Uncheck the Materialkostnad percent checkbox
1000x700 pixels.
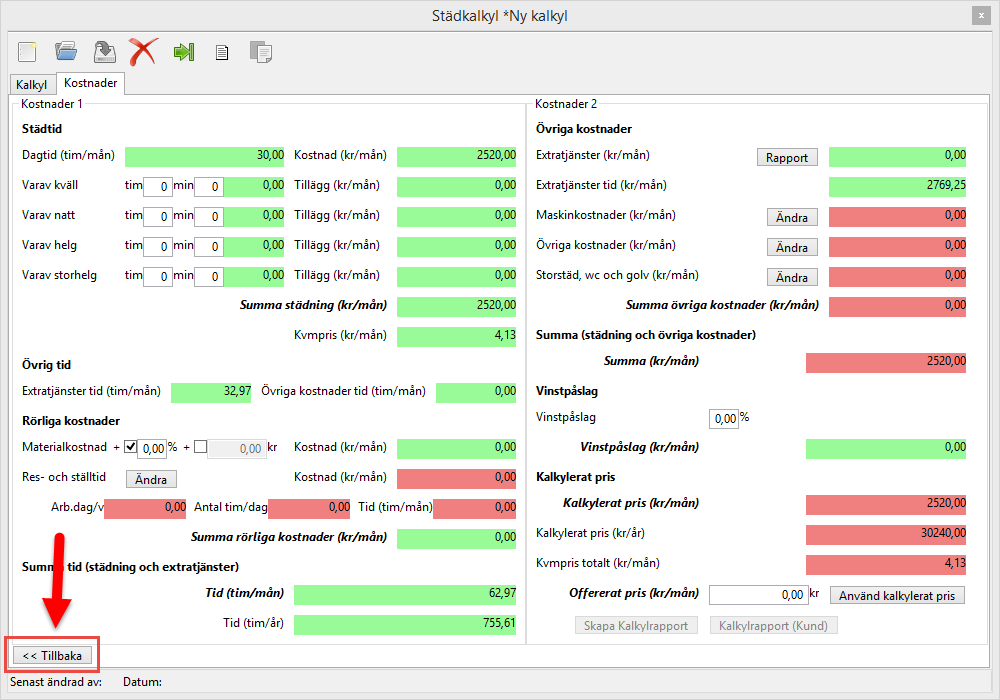(131, 448)
